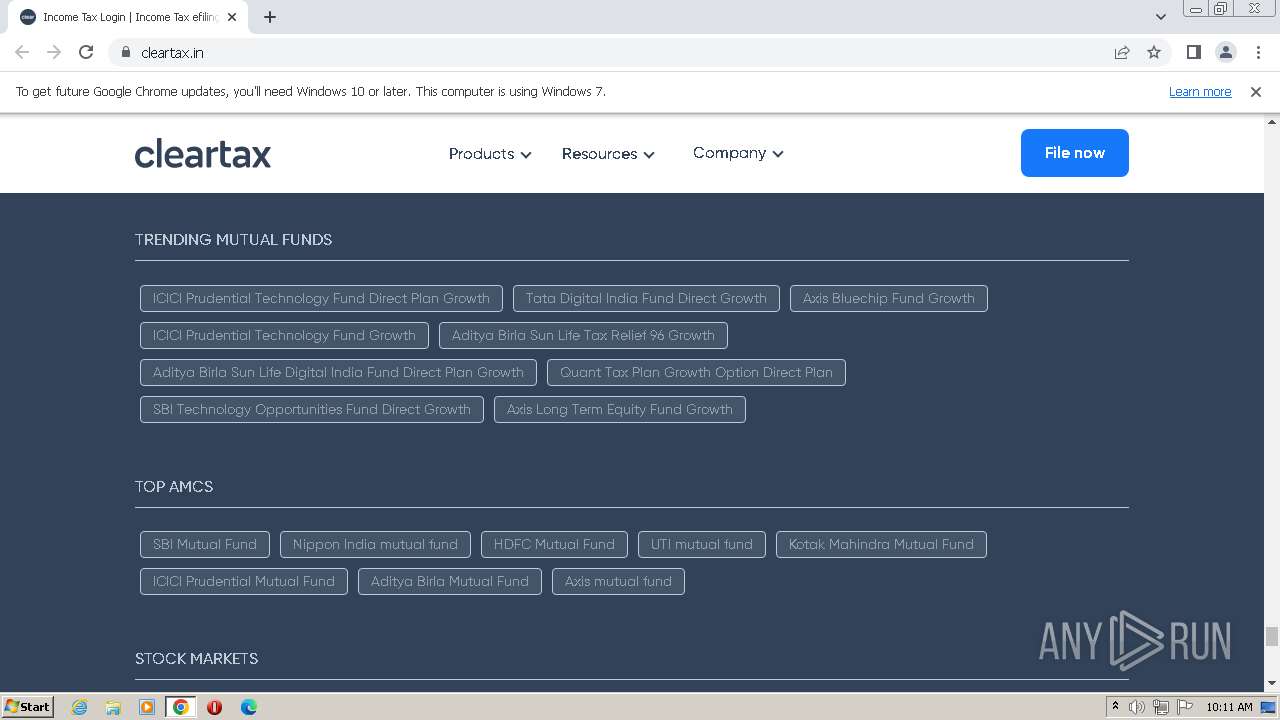
Task: Click the File now button
Action: (x=1075, y=153)
